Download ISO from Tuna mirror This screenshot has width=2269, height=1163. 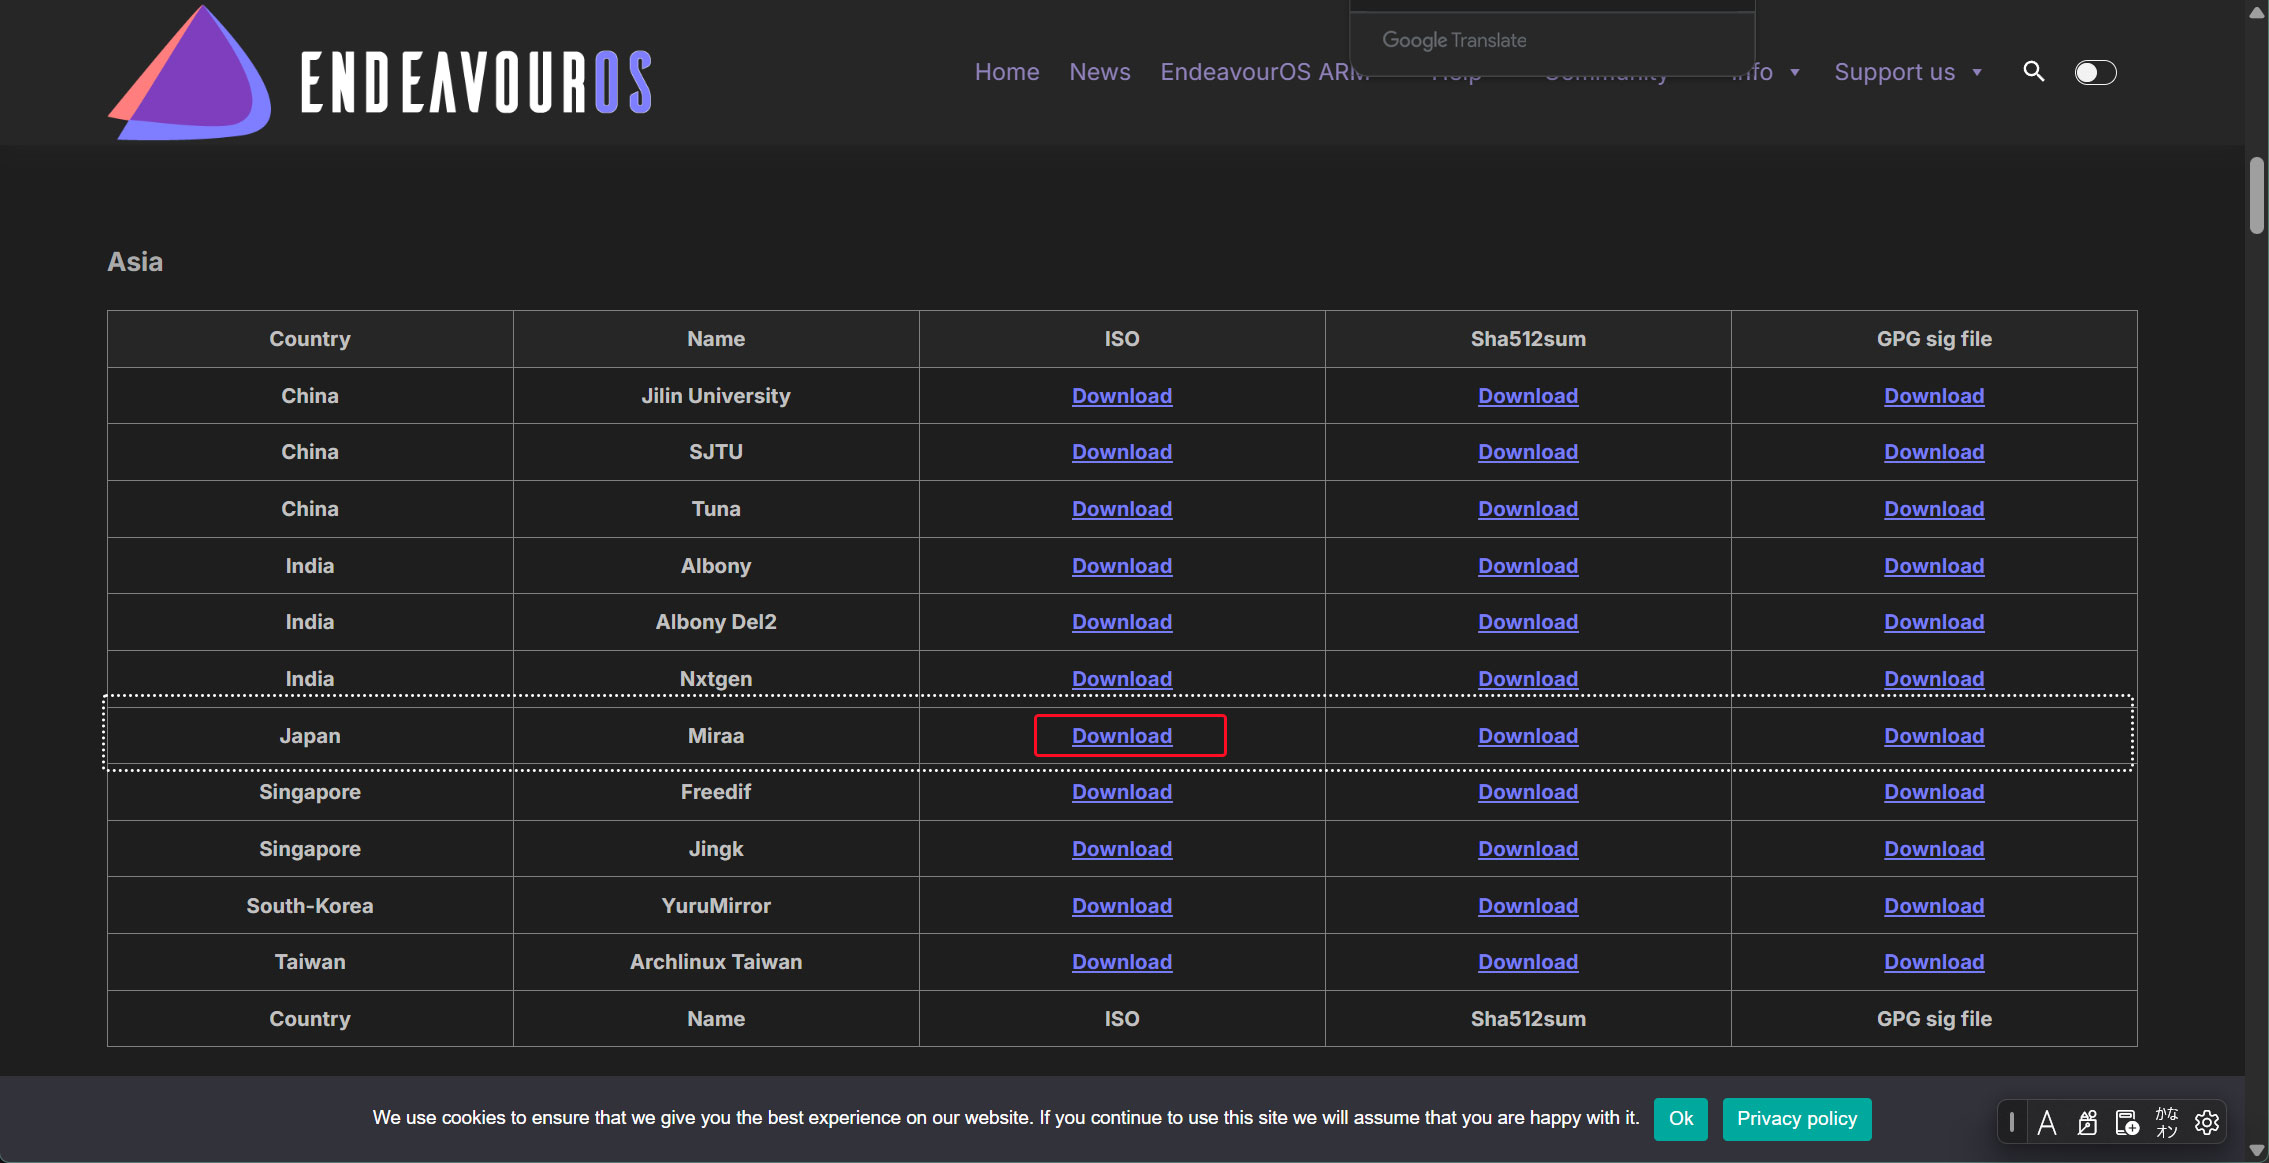pos(1122,509)
